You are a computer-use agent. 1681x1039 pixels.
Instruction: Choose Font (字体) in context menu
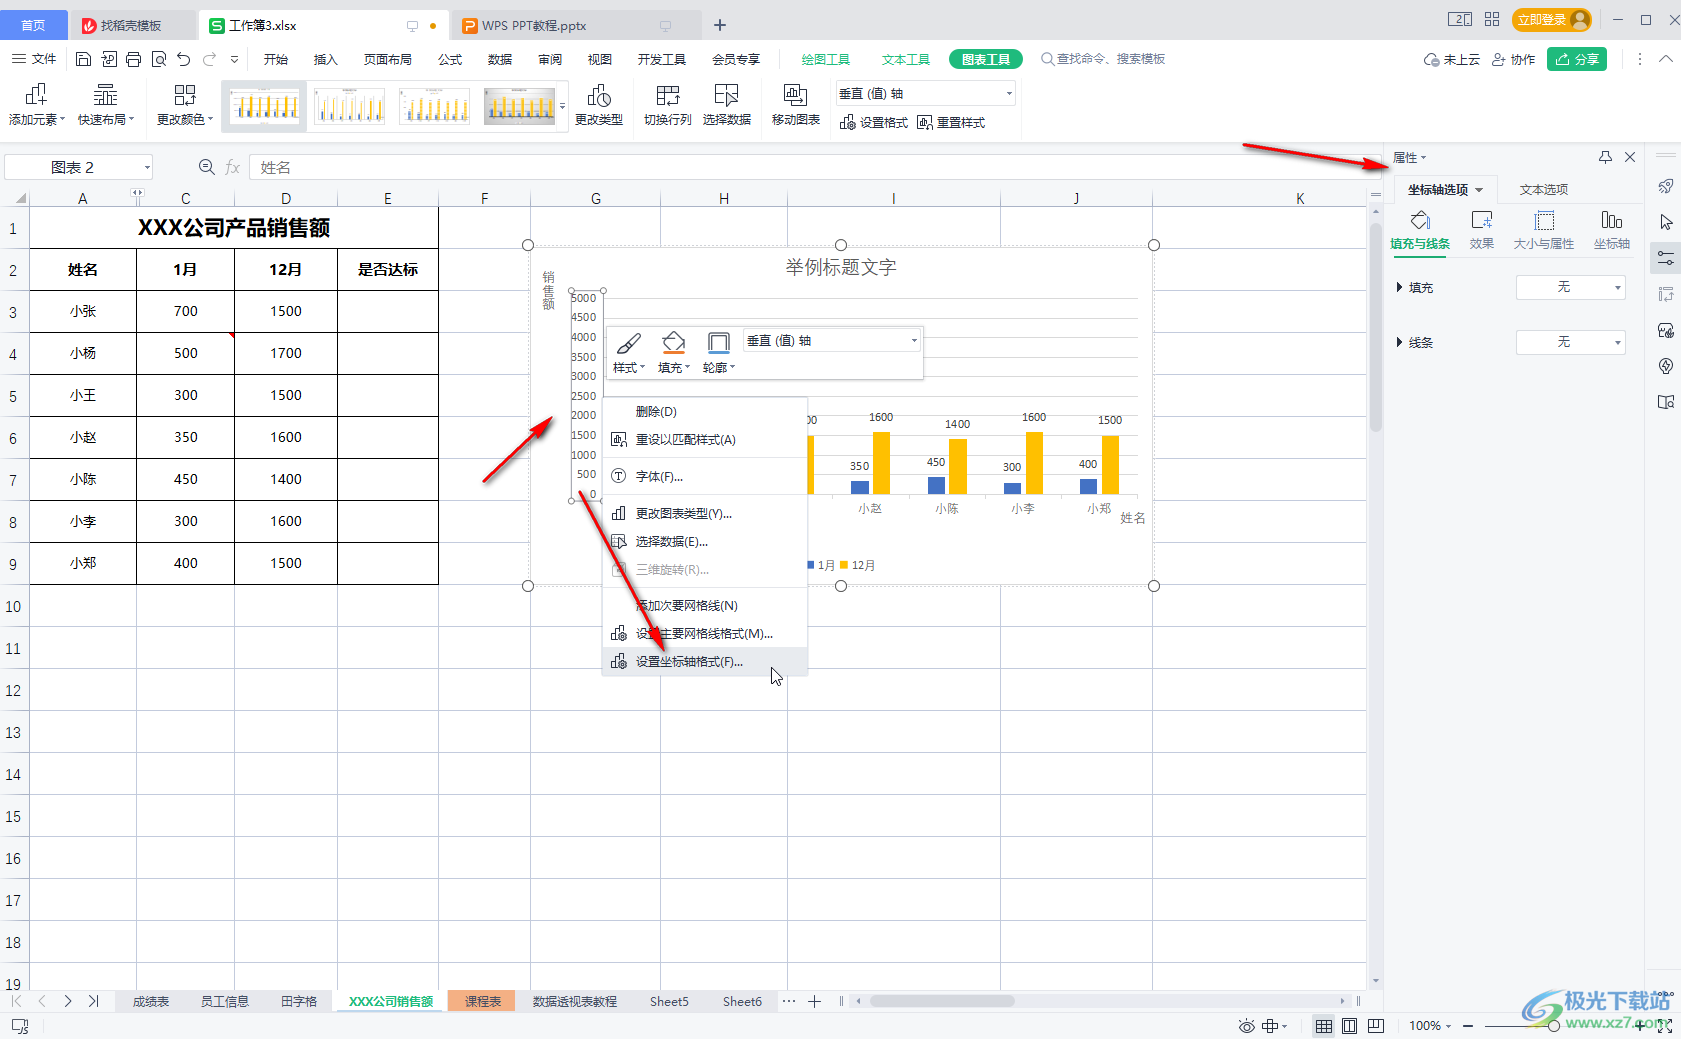point(705,476)
